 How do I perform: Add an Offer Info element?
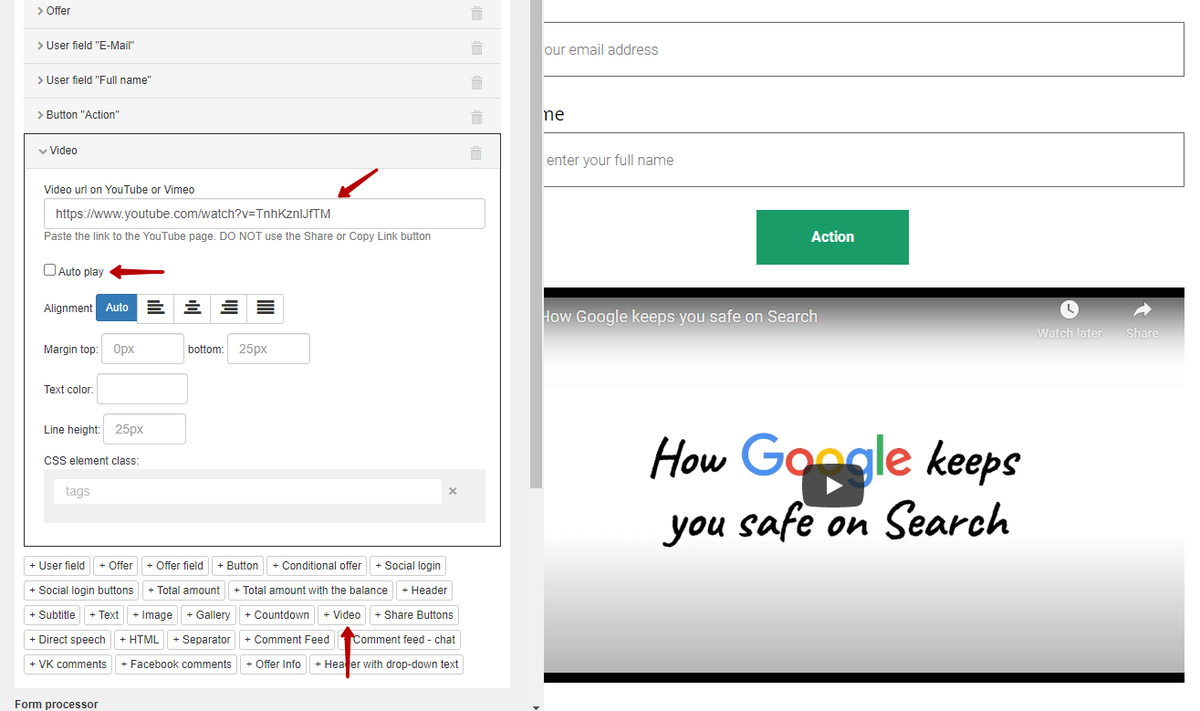(273, 664)
